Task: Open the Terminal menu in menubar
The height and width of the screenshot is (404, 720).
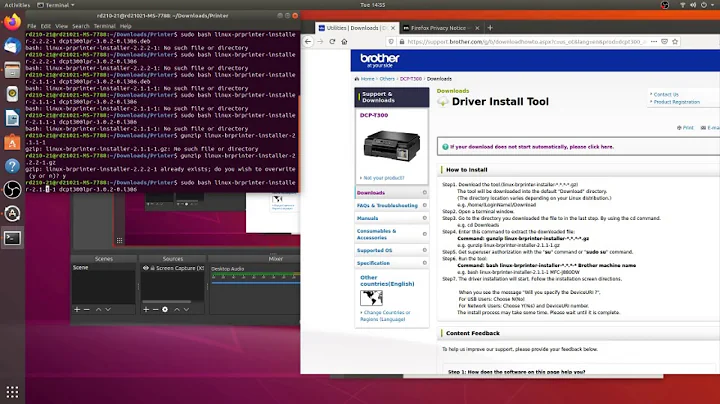Action: tap(105, 26)
